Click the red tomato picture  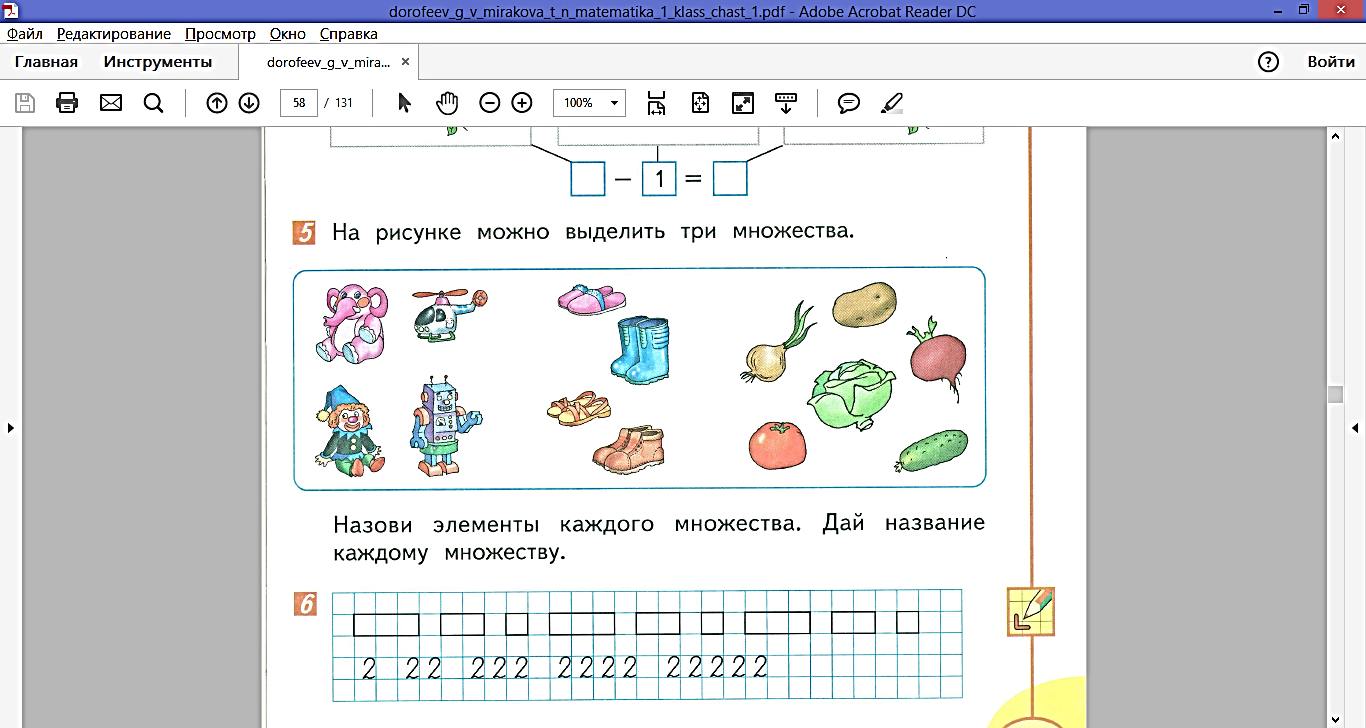pyautogui.click(x=778, y=444)
